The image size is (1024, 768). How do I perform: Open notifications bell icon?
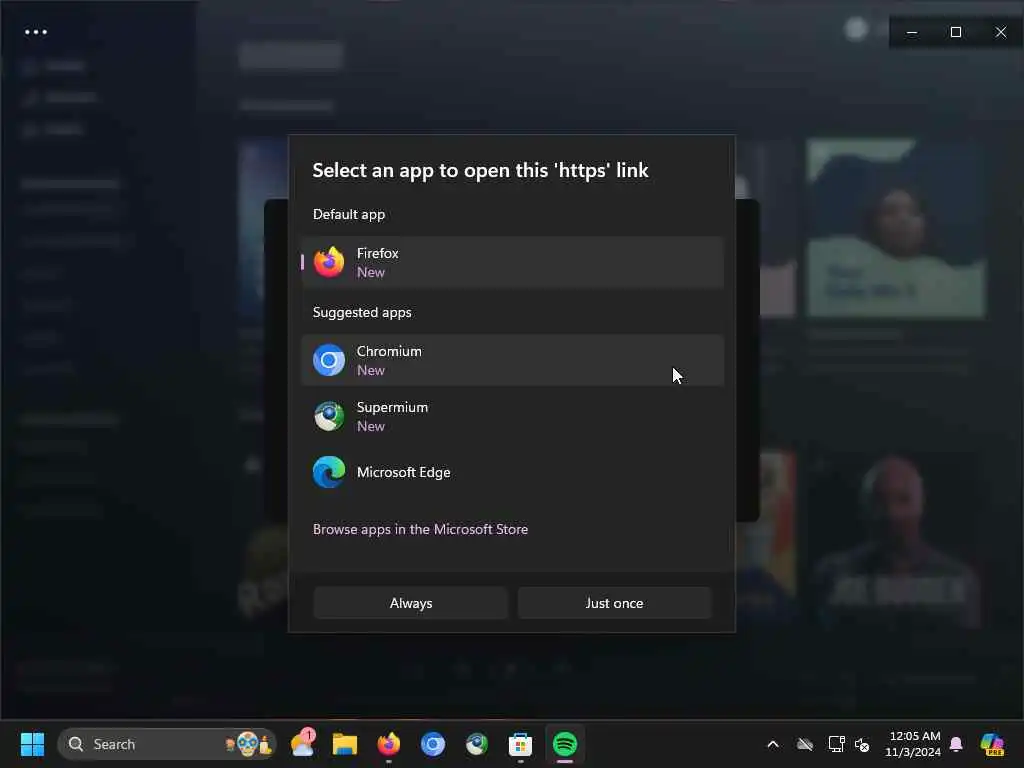pos(956,744)
